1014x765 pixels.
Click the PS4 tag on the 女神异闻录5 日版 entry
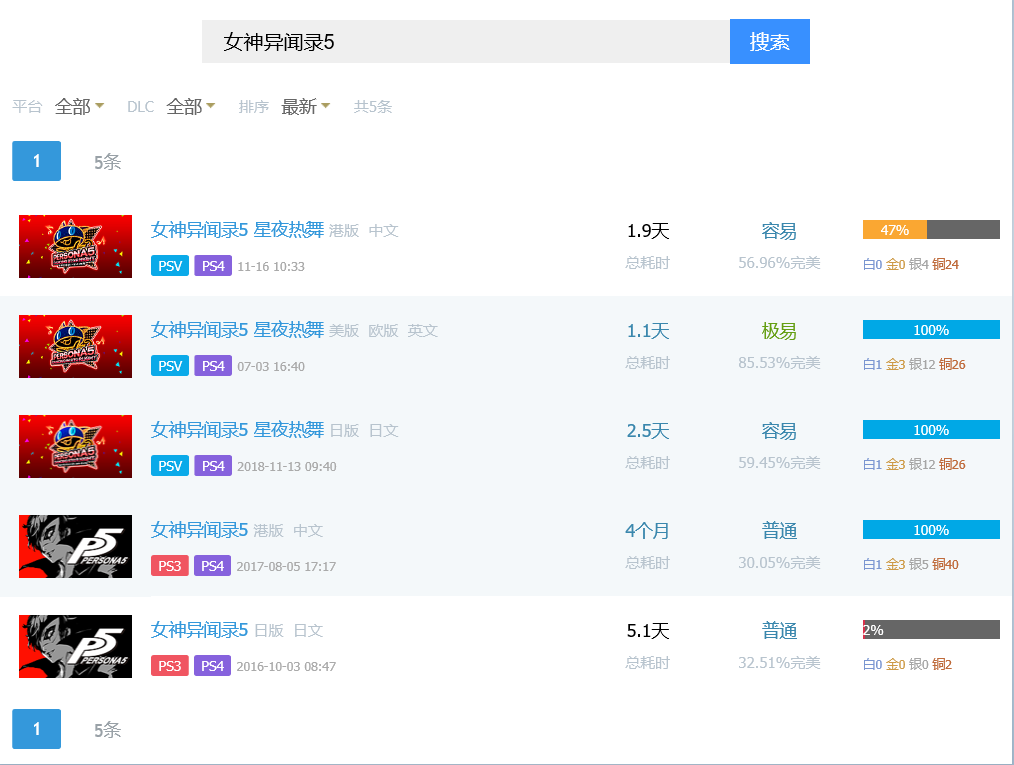212,666
